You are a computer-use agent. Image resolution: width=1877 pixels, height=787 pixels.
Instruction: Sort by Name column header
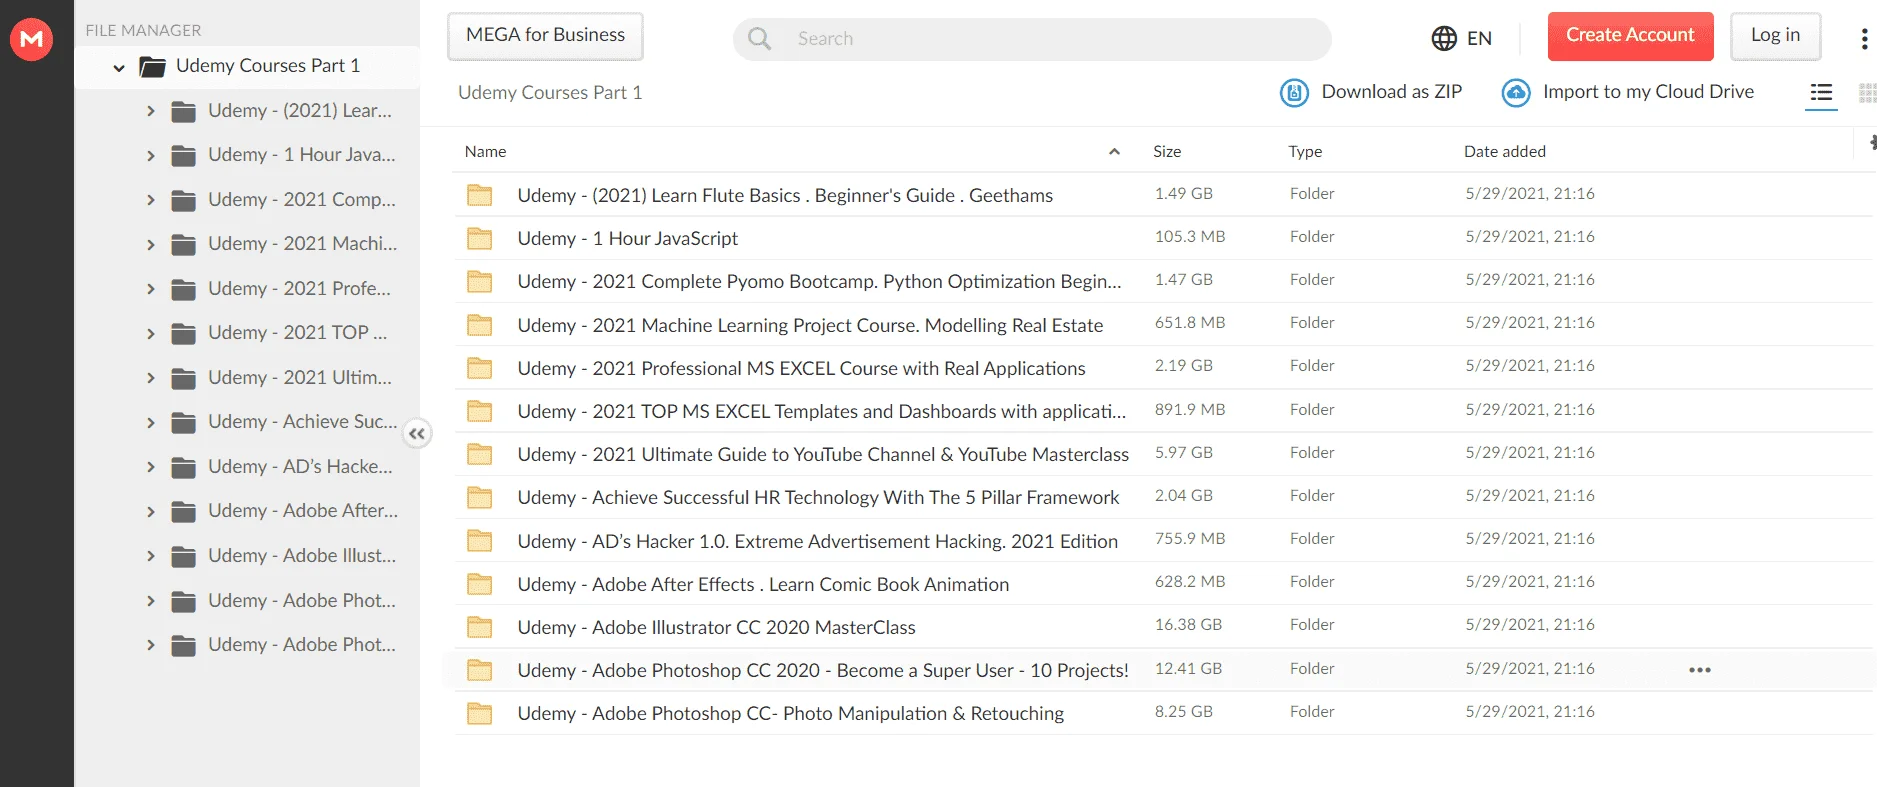coord(485,152)
